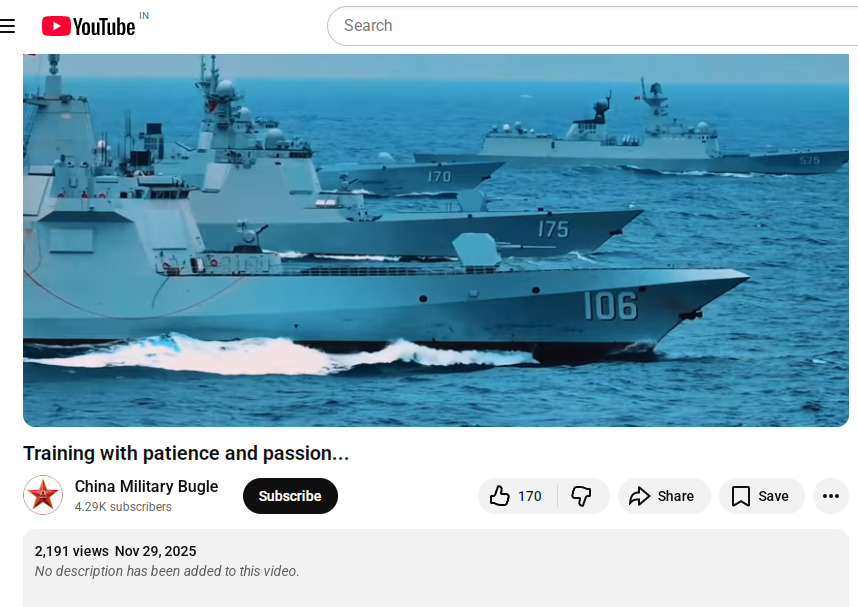The width and height of the screenshot is (858, 607).
Task: Click the video title text
Action: tap(186, 453)
